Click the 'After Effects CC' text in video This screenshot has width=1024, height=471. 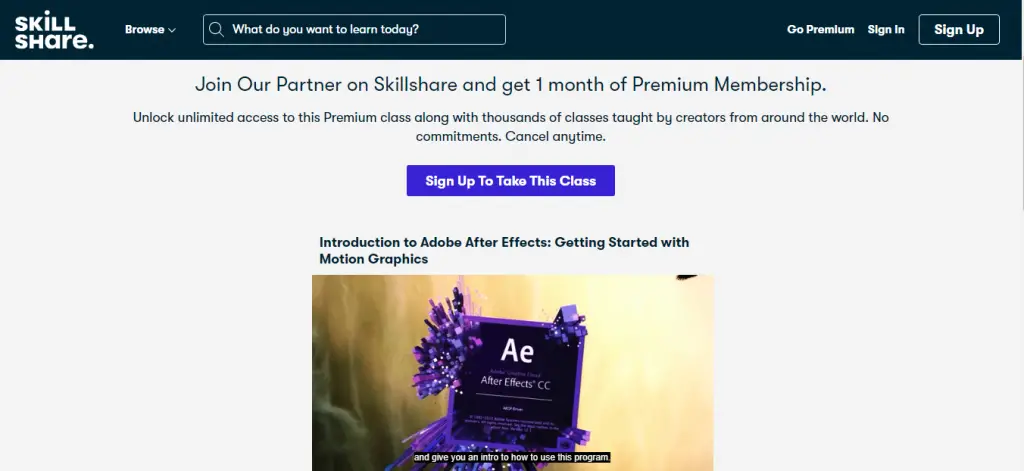pyautogui.click(x=516, y=380)
